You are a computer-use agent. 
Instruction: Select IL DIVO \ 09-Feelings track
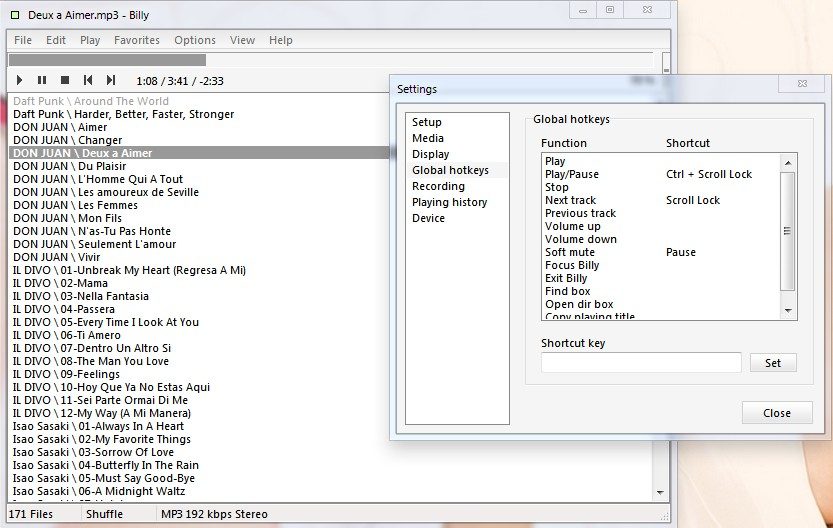[x=66, y=374]
